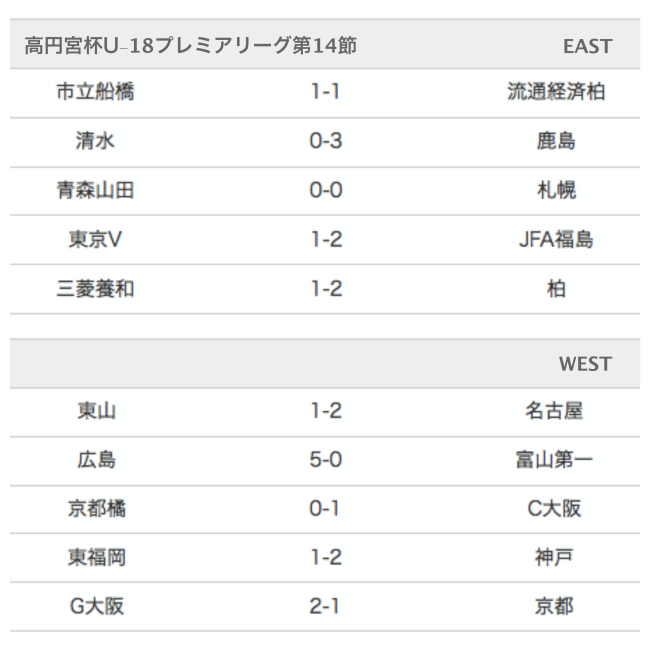Screen dimensions: 650x650
Task: Click the WEST section header label
Action: pos(585,364)
